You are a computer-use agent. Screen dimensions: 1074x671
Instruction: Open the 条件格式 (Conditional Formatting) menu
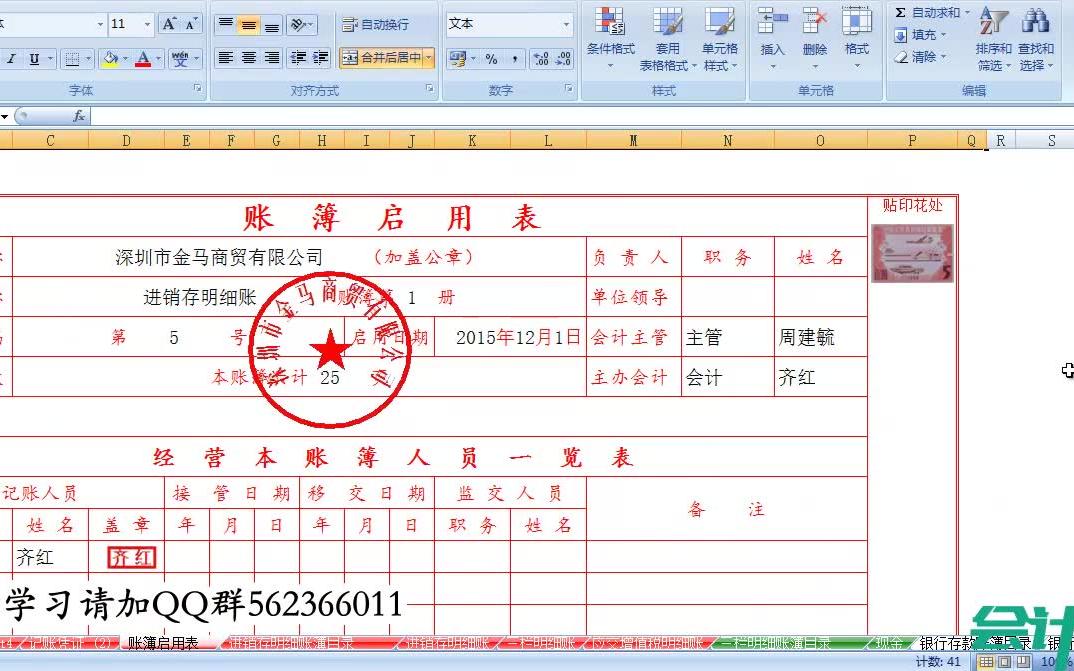click(x=611, y=40)
